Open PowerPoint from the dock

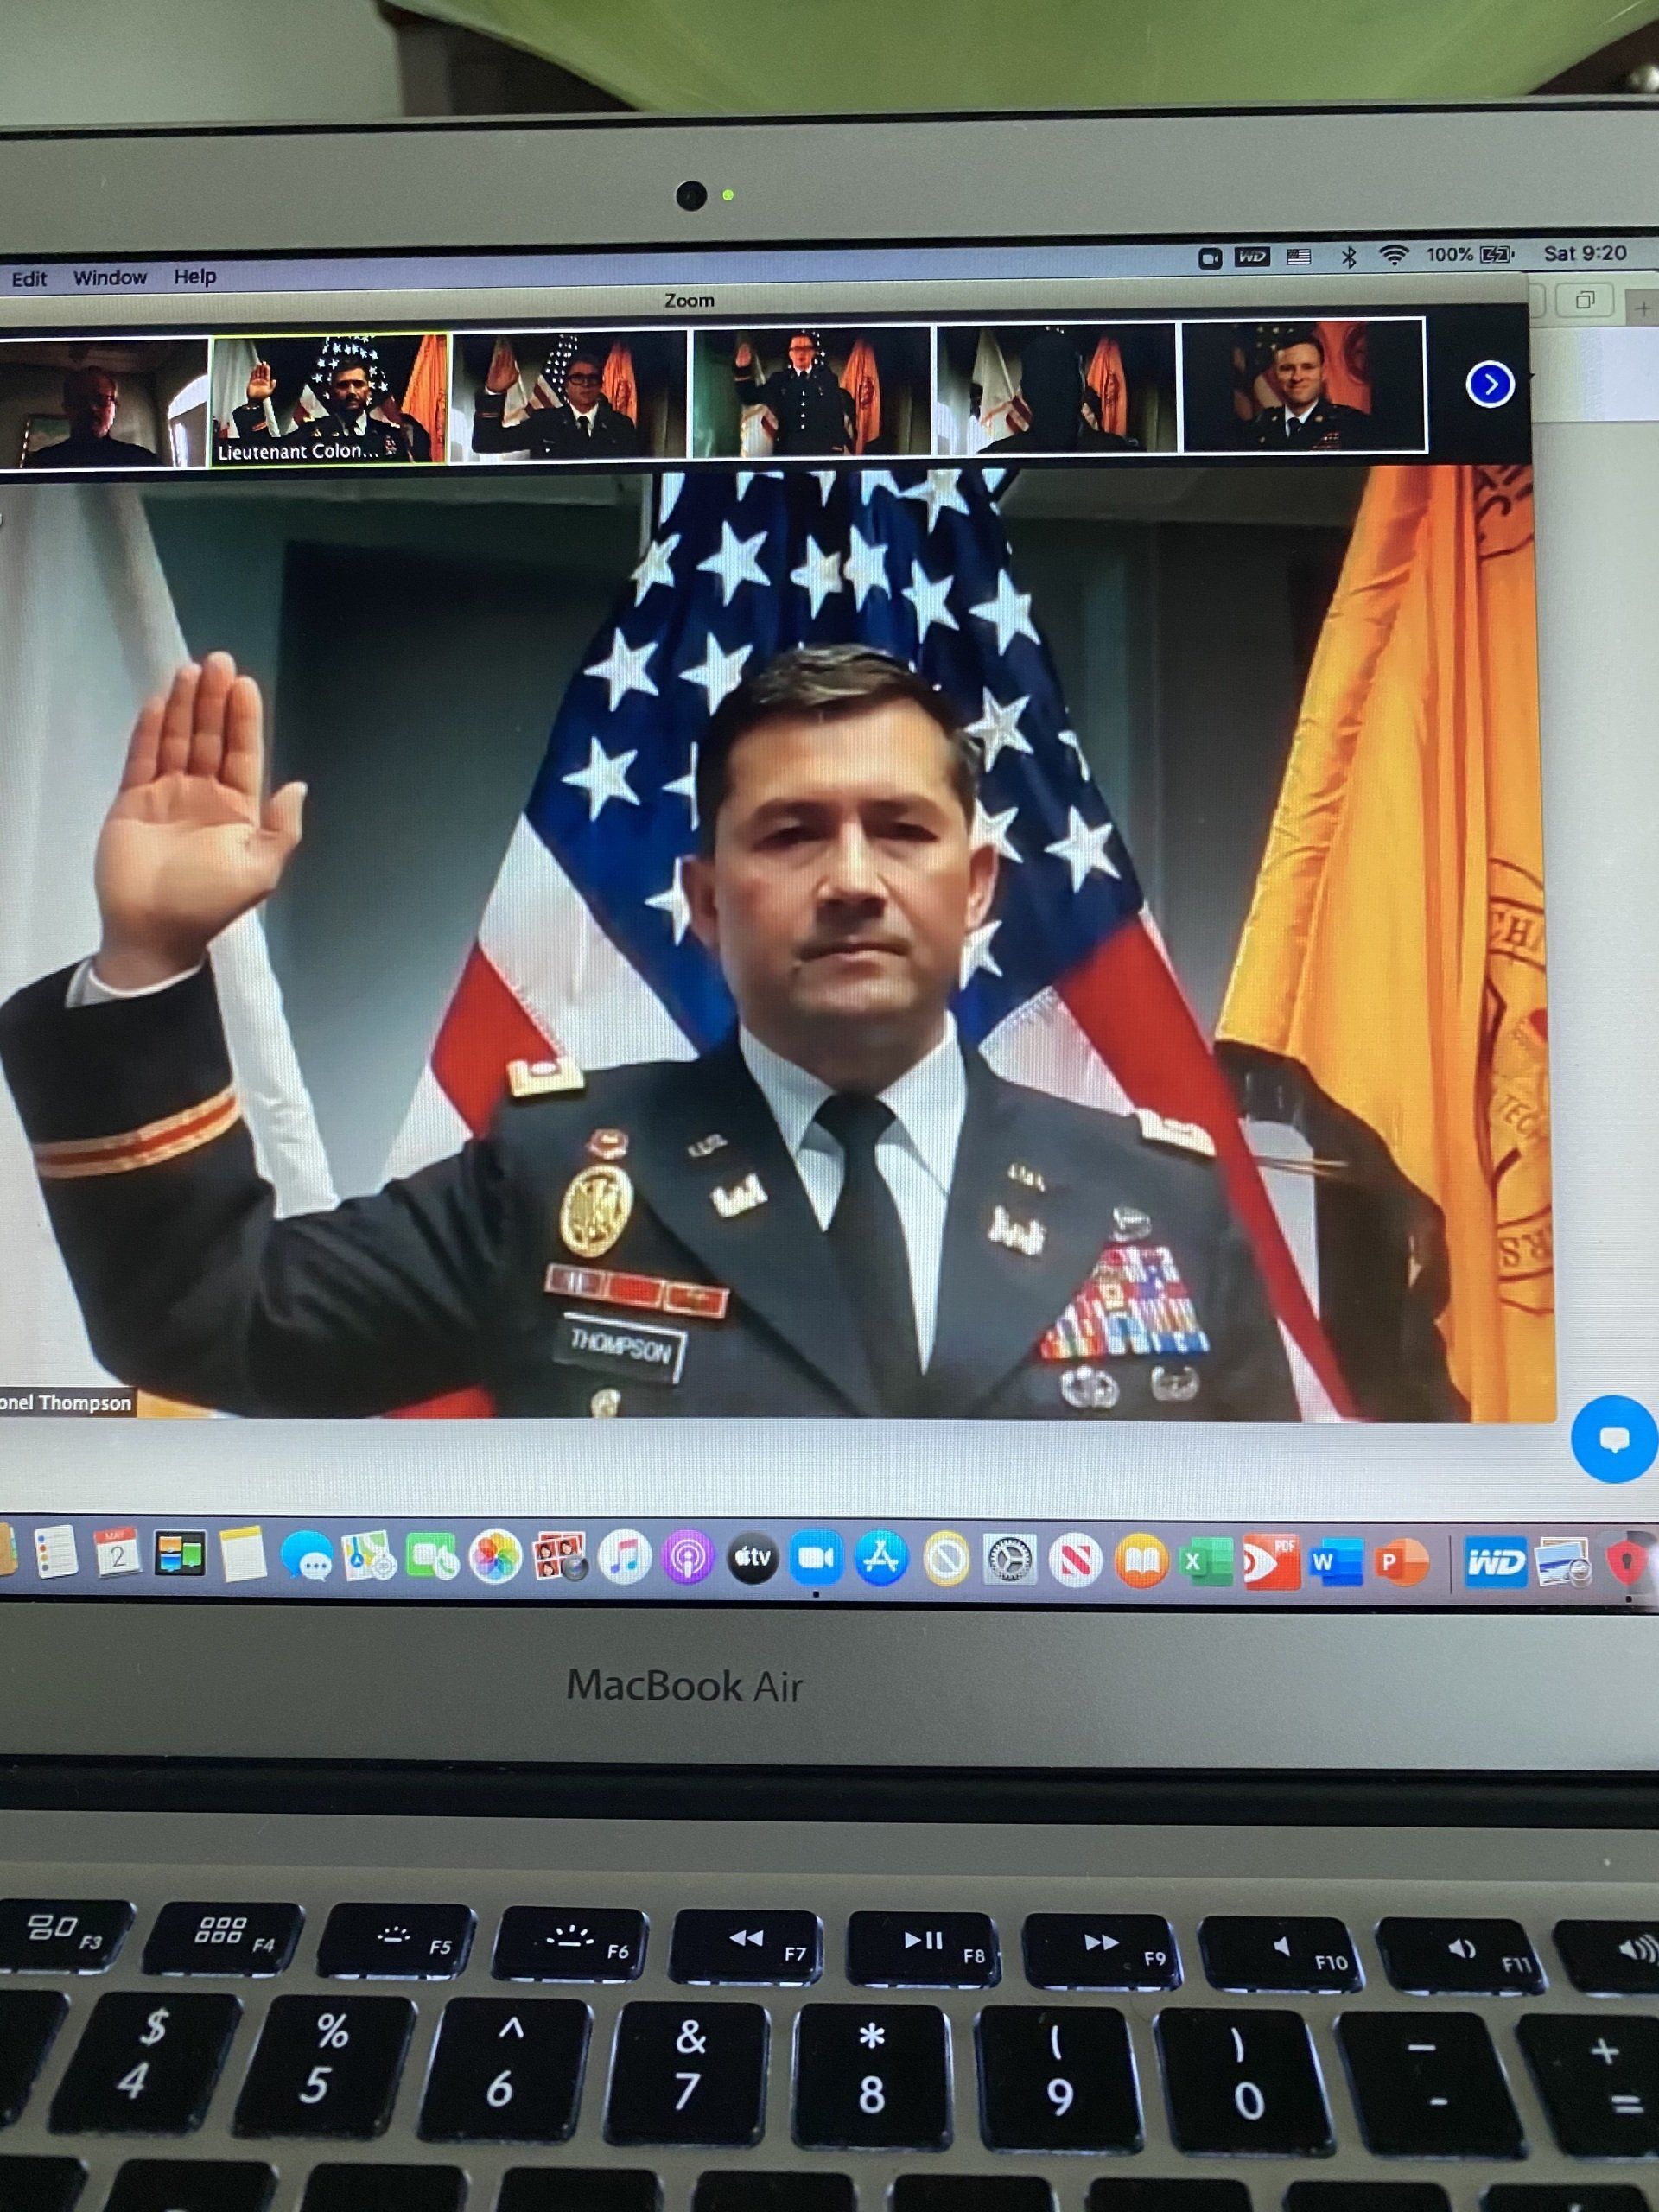(x=1399, y=1562)
